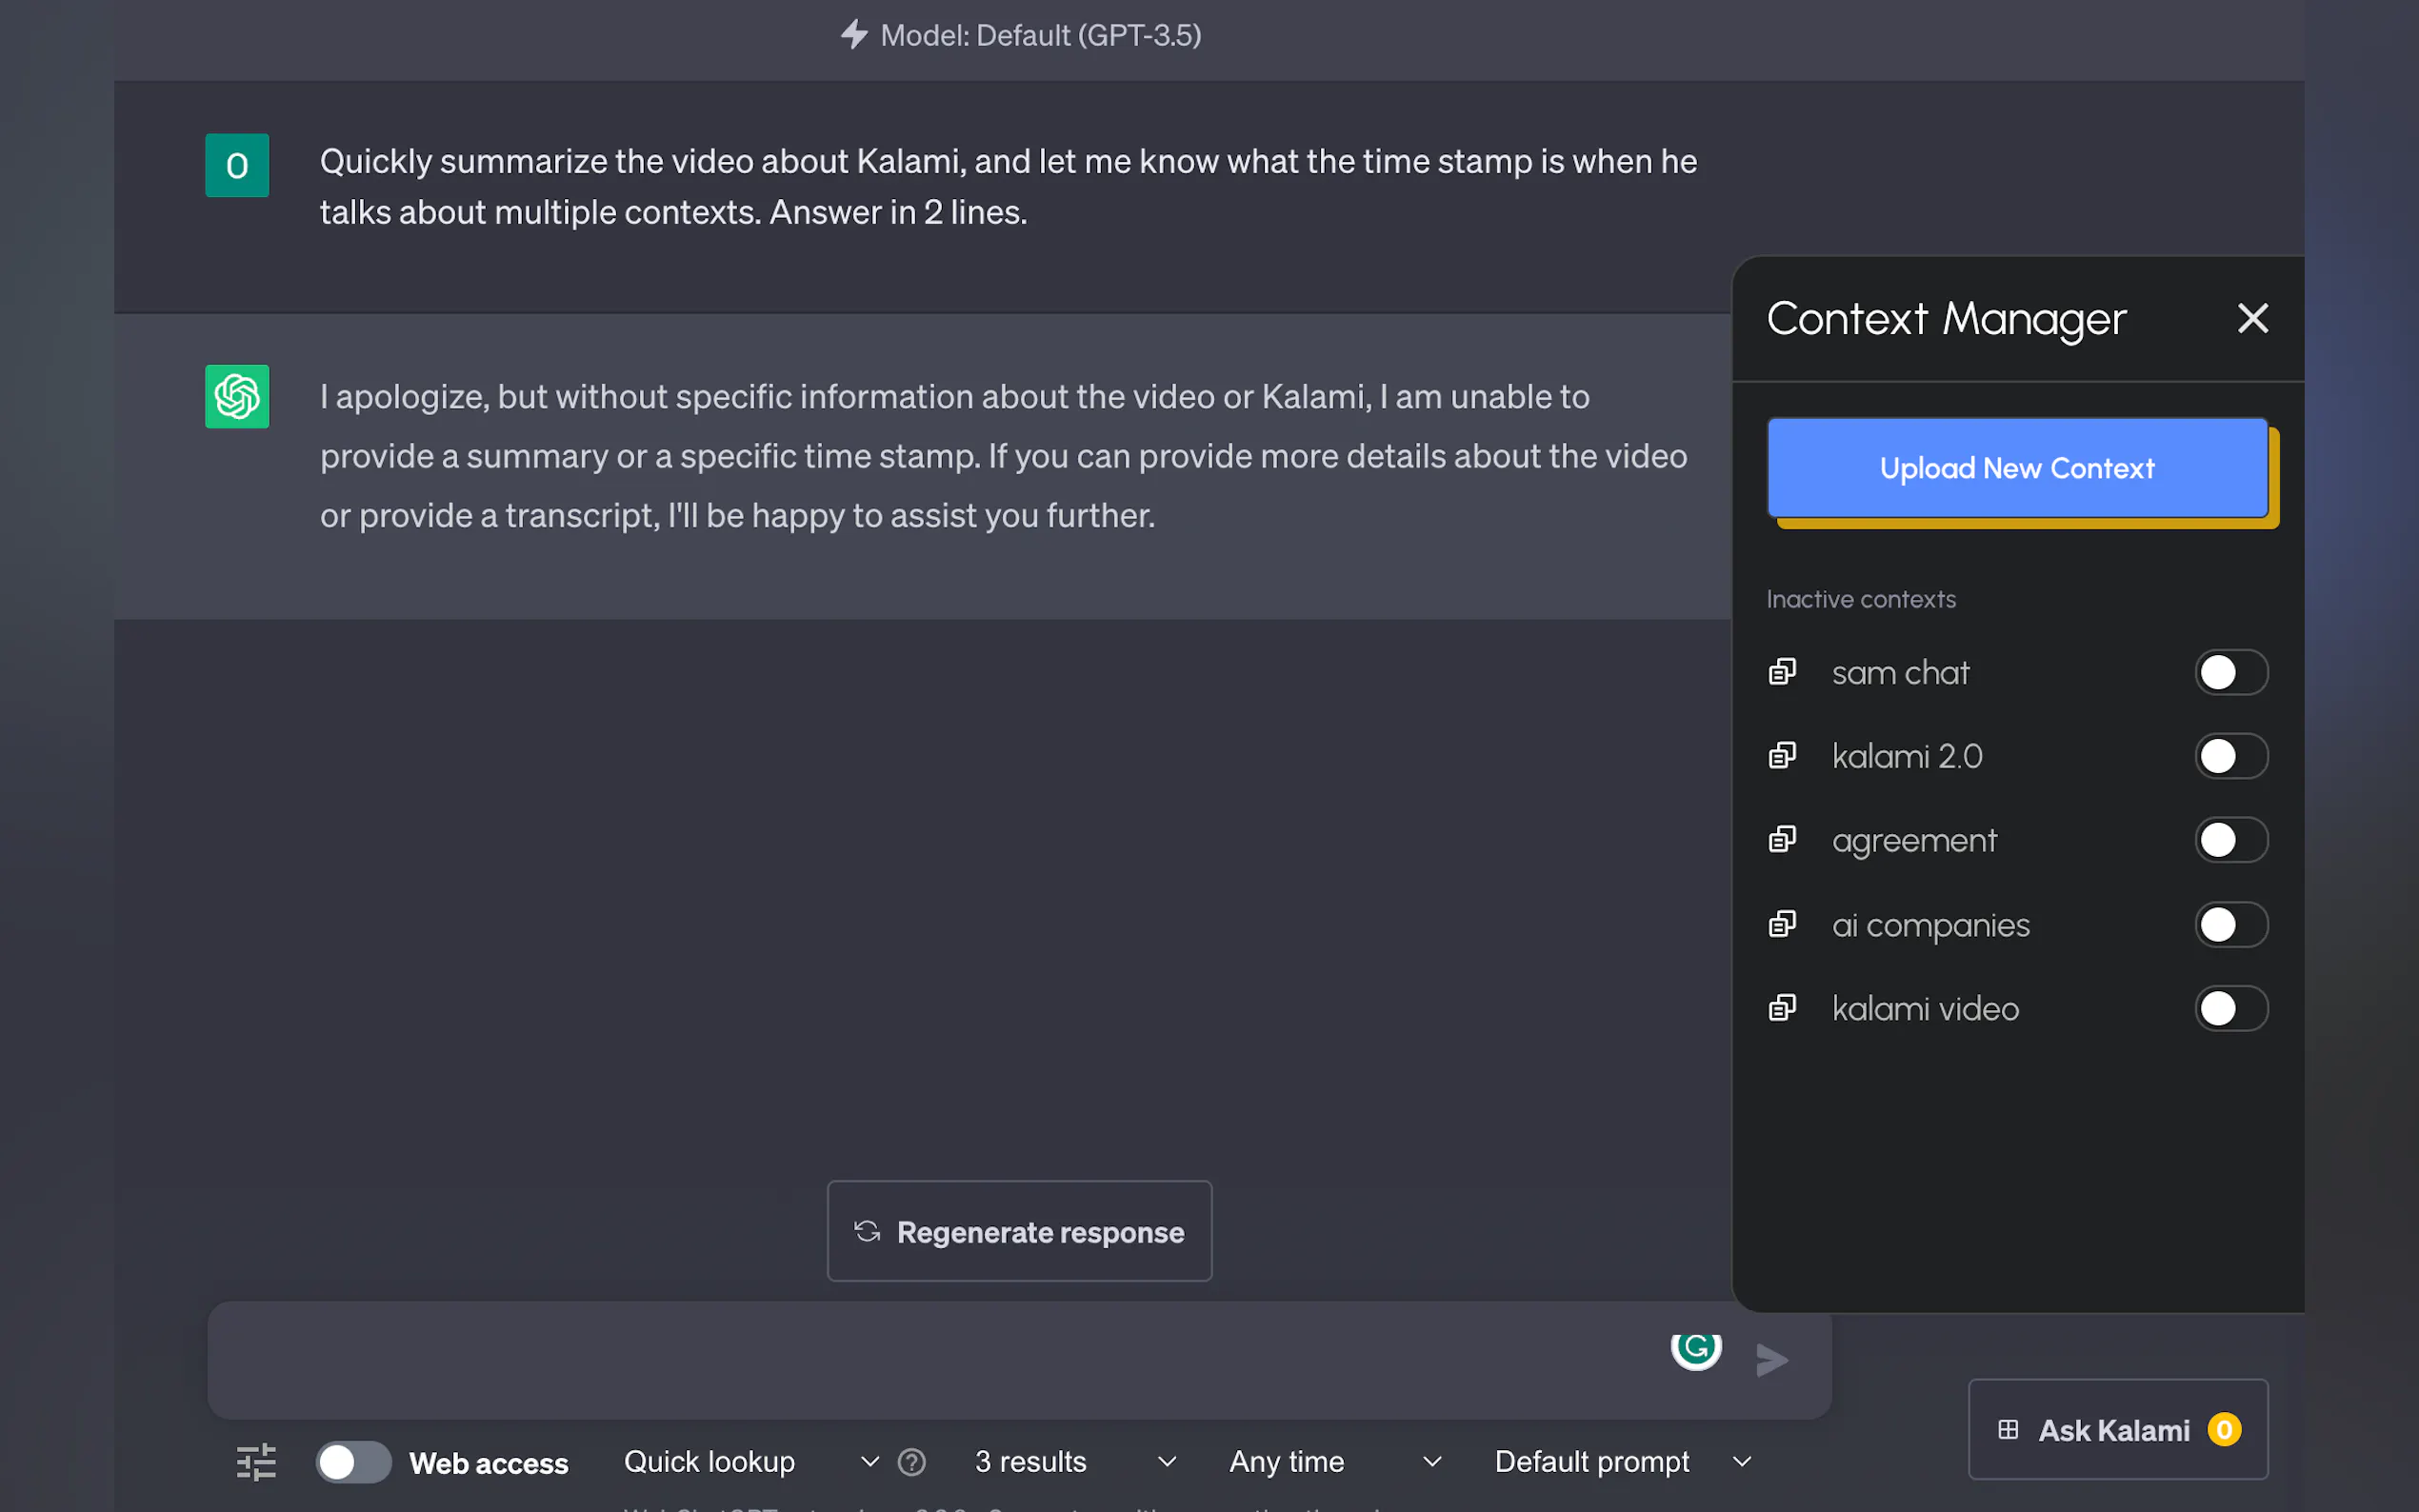This screenshot has width=2419, height=1512.
Task: Click document icon beside kalami 2.0
Action: [1782, 756]
